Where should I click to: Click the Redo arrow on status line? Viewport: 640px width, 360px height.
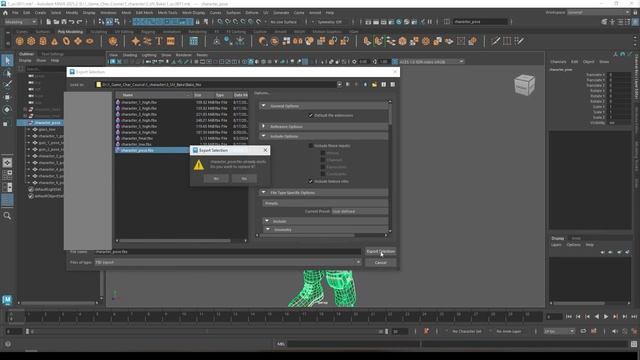point(80,22)
